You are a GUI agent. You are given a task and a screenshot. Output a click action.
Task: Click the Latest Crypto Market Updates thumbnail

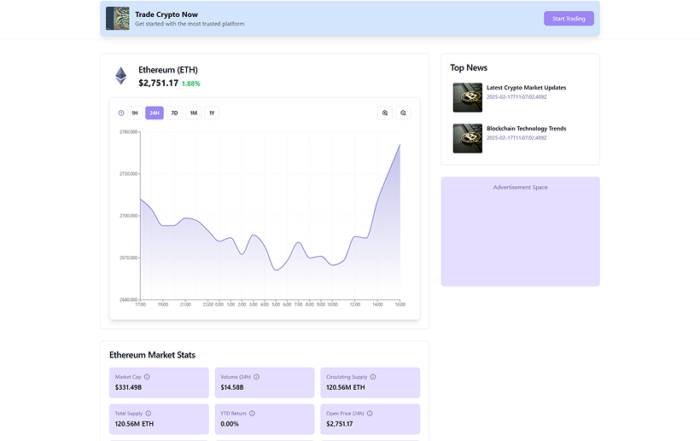[467, 97]
